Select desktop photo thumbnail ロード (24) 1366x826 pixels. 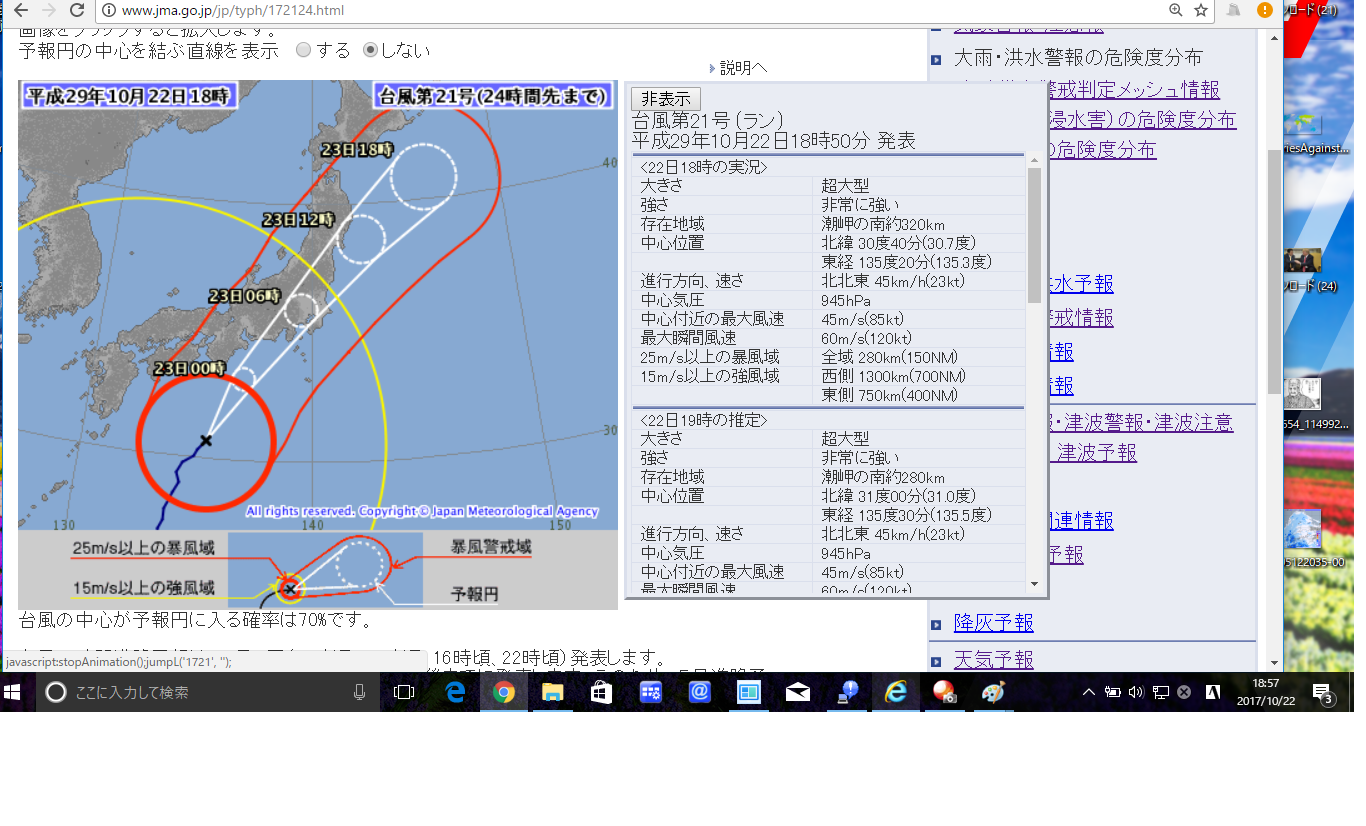tap(1310, 271)
